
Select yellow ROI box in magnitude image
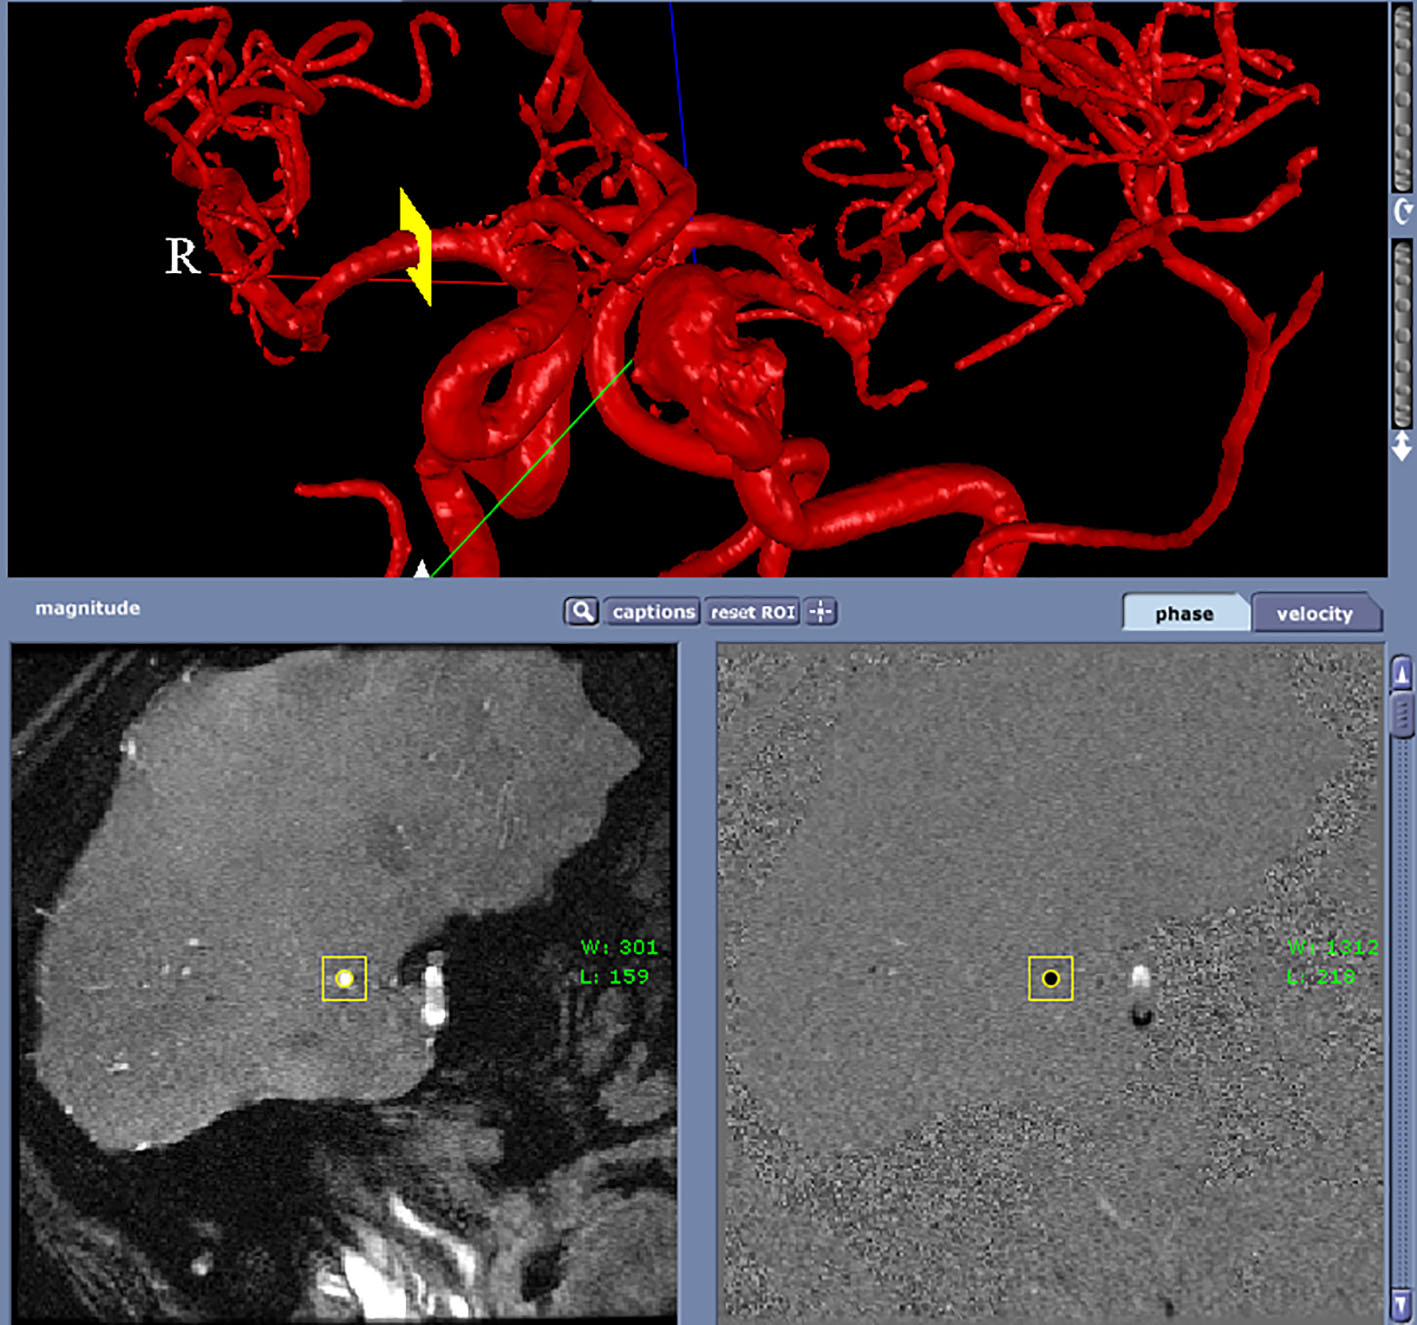344,978
